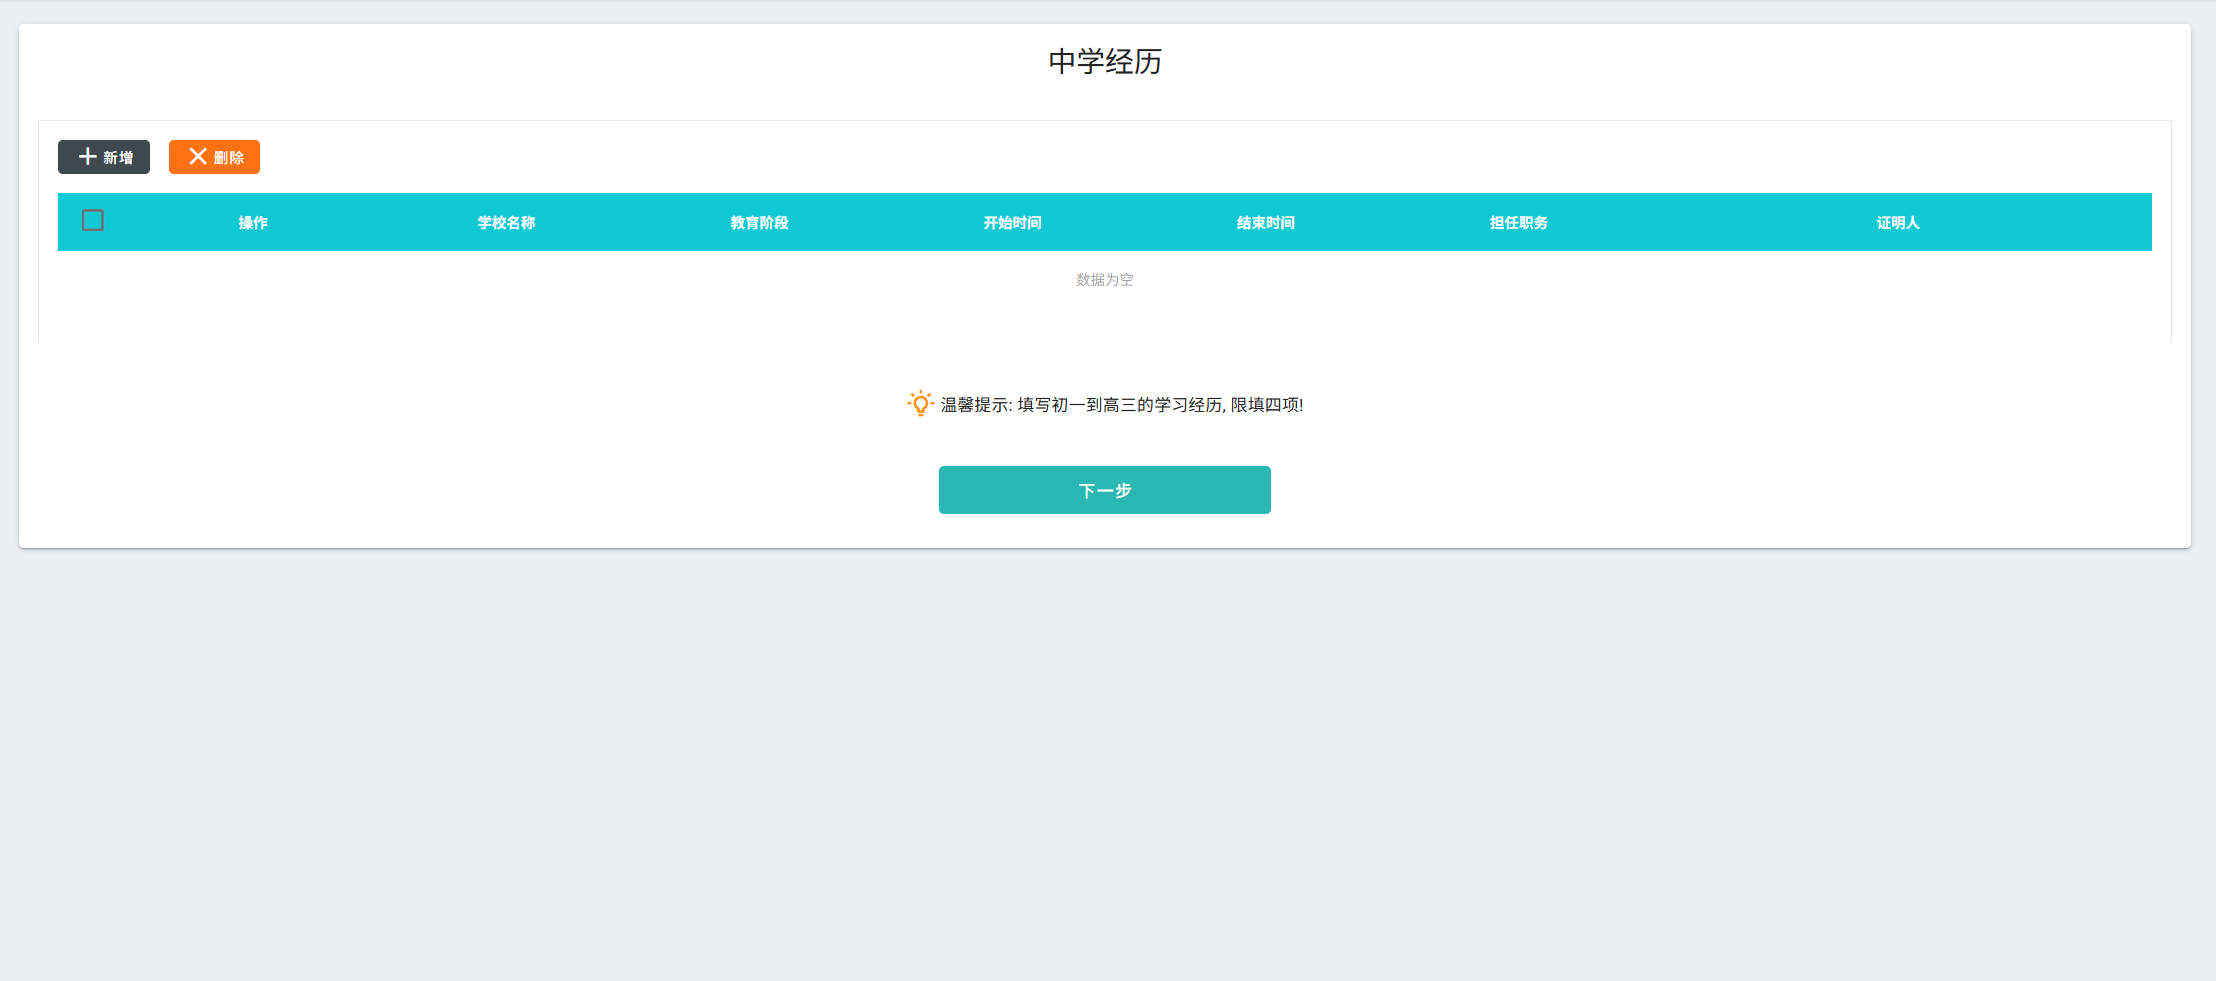Click the X icon on the 删除 button
Viewport: 2216px width, 981px height.
(x=198, y=157)
